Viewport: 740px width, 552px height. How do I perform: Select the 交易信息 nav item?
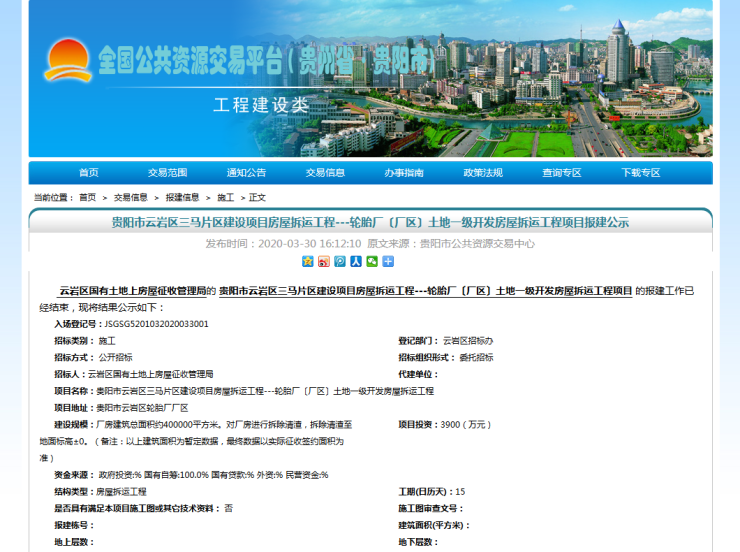(x=325, y=173)
